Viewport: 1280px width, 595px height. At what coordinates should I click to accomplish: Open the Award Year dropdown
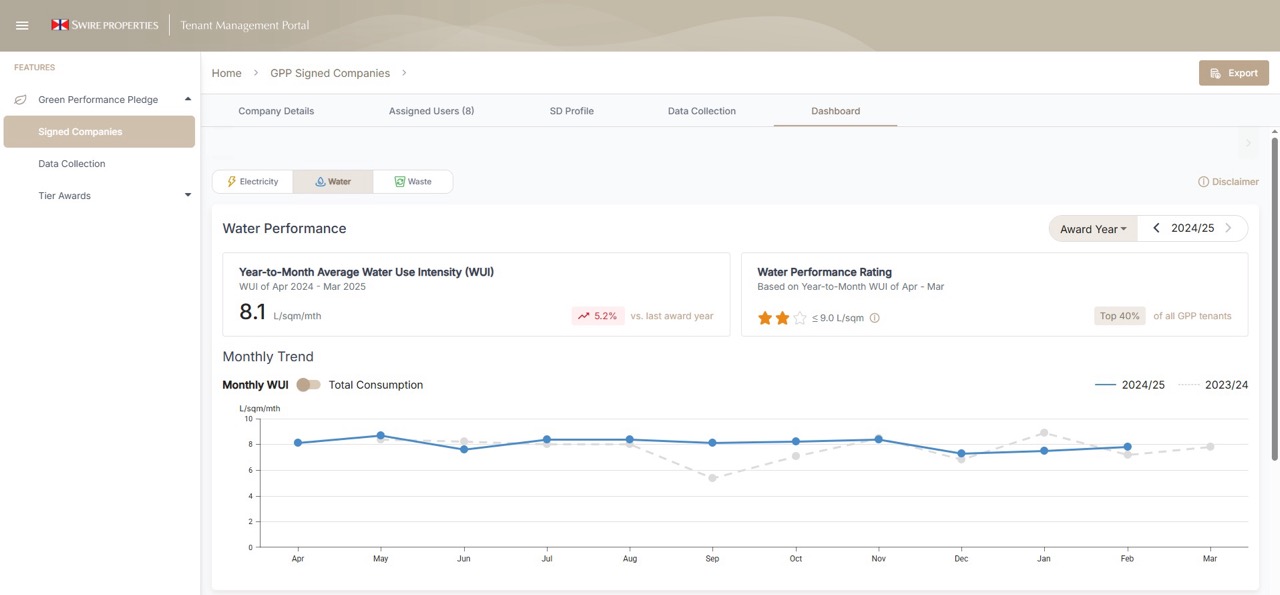1092,228
